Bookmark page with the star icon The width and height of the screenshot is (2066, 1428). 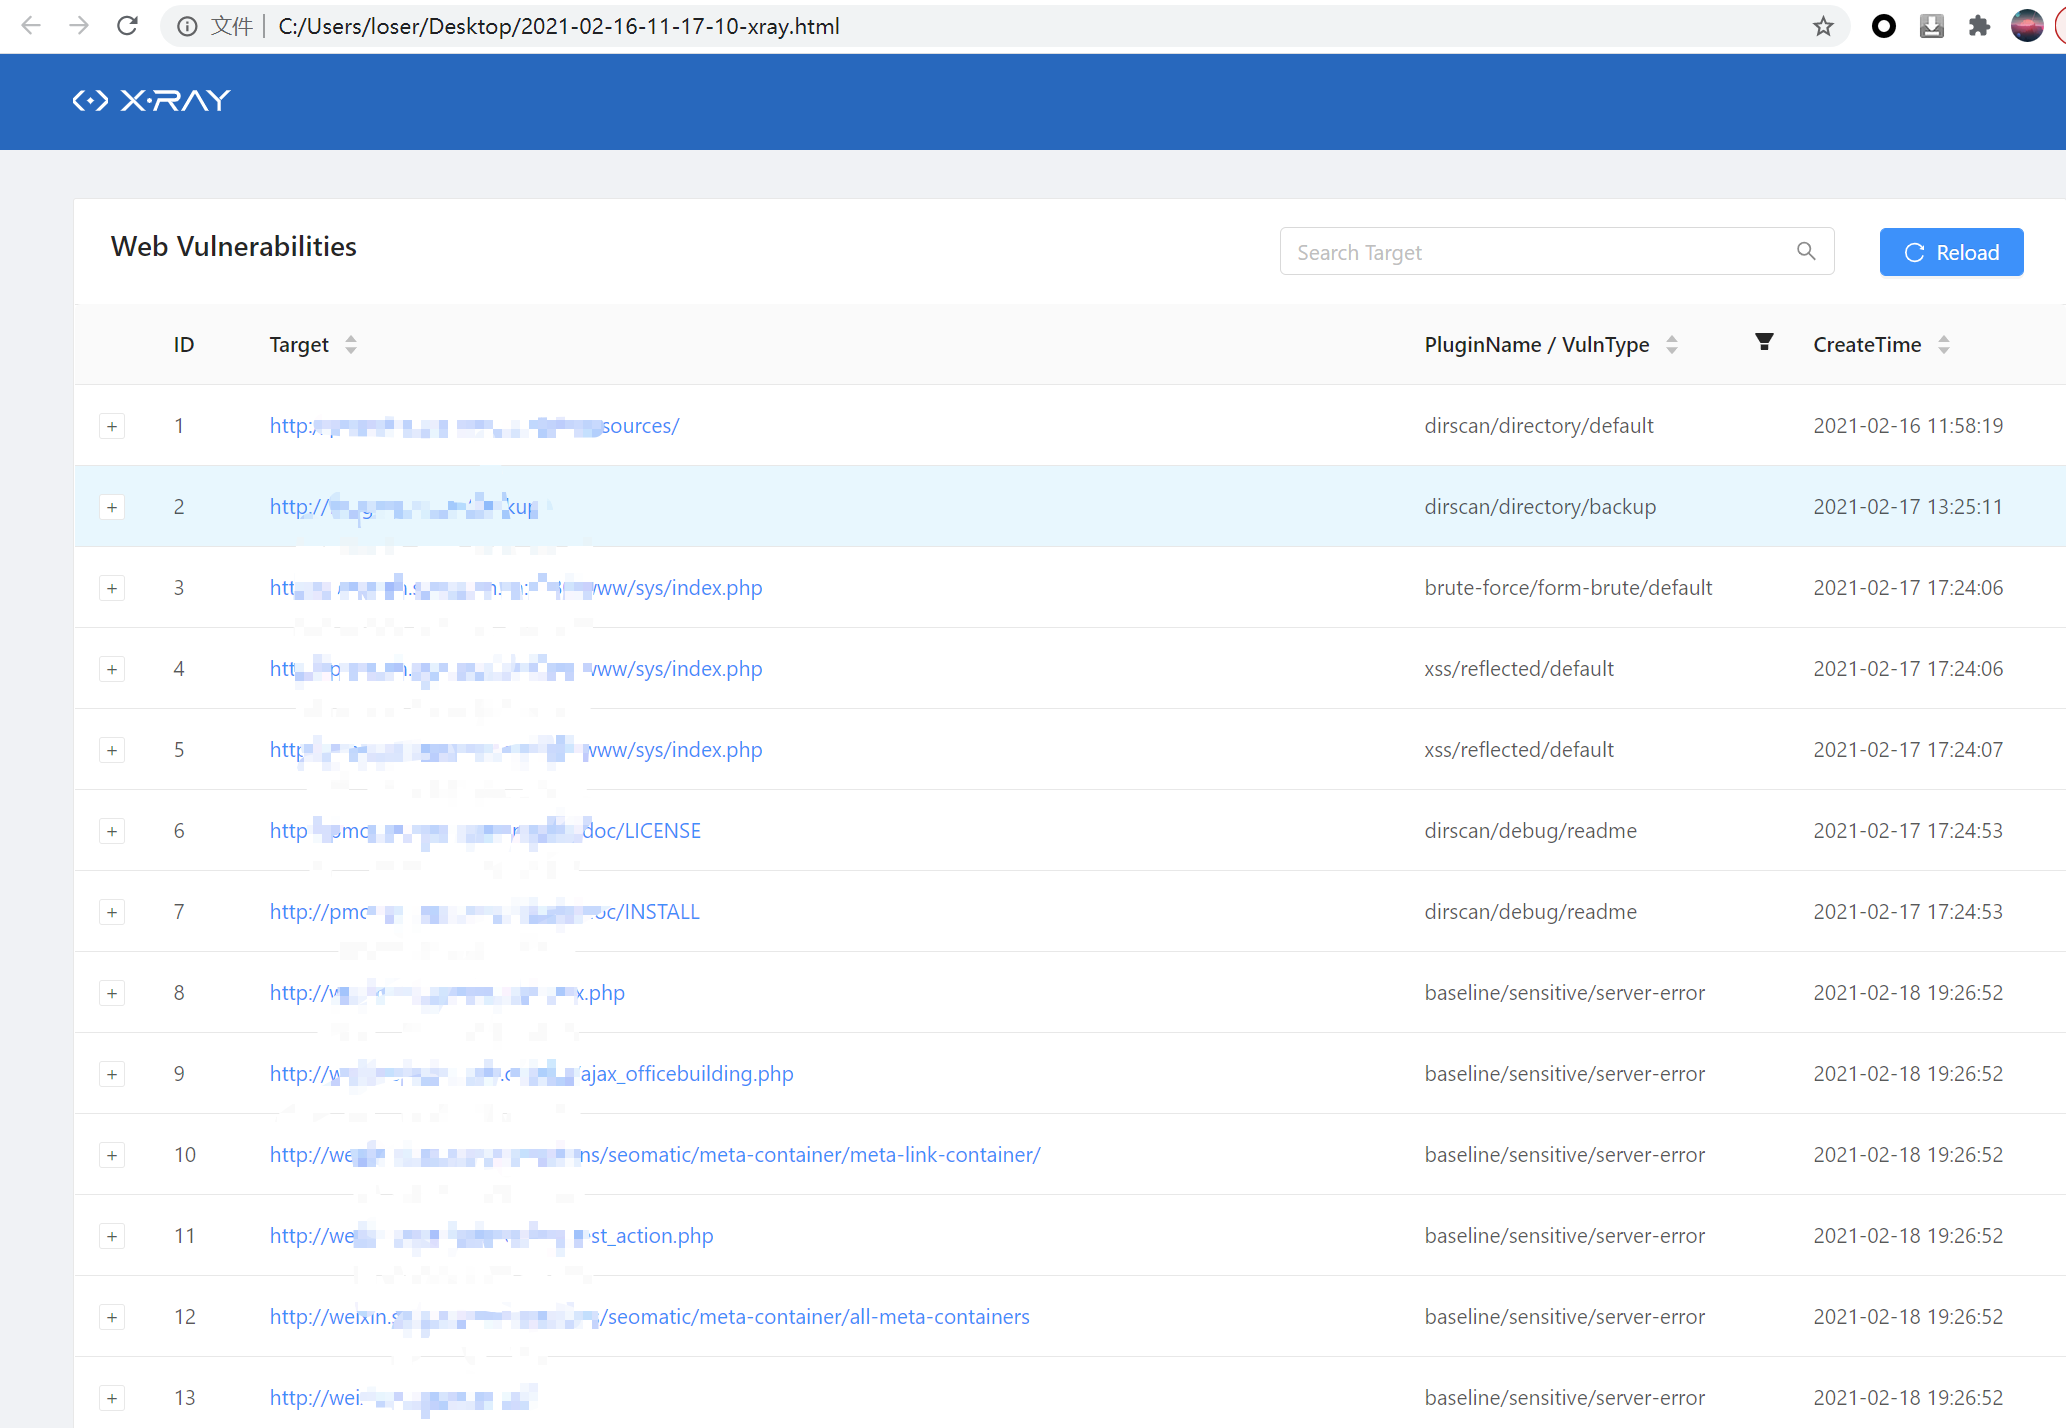tap(1823, 27)
